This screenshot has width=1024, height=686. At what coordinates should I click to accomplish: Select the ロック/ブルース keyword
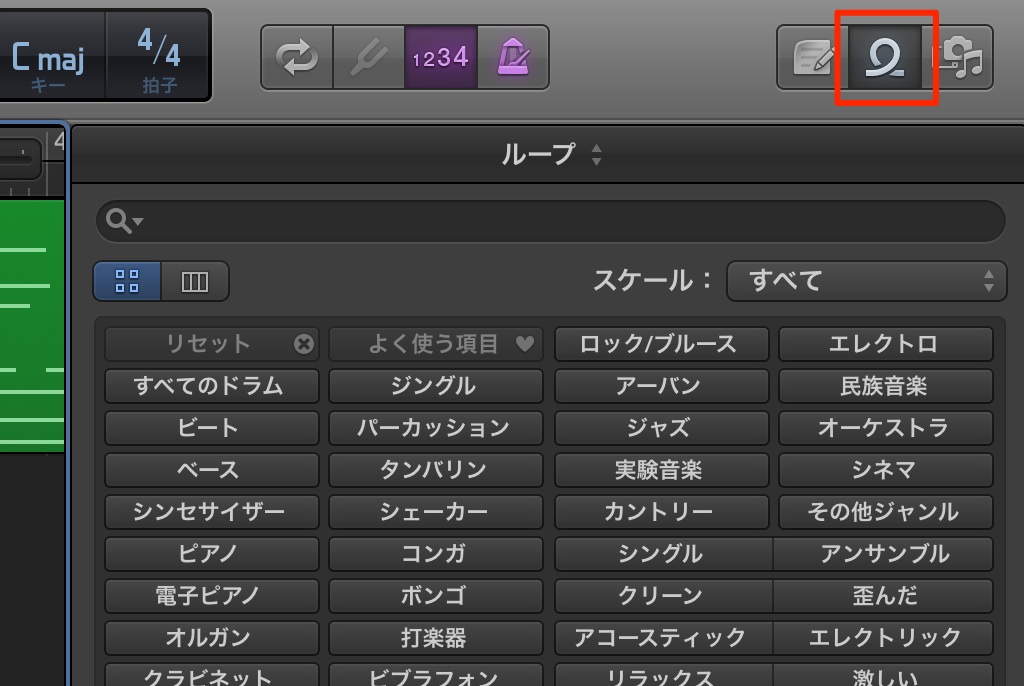pos(662,344)
